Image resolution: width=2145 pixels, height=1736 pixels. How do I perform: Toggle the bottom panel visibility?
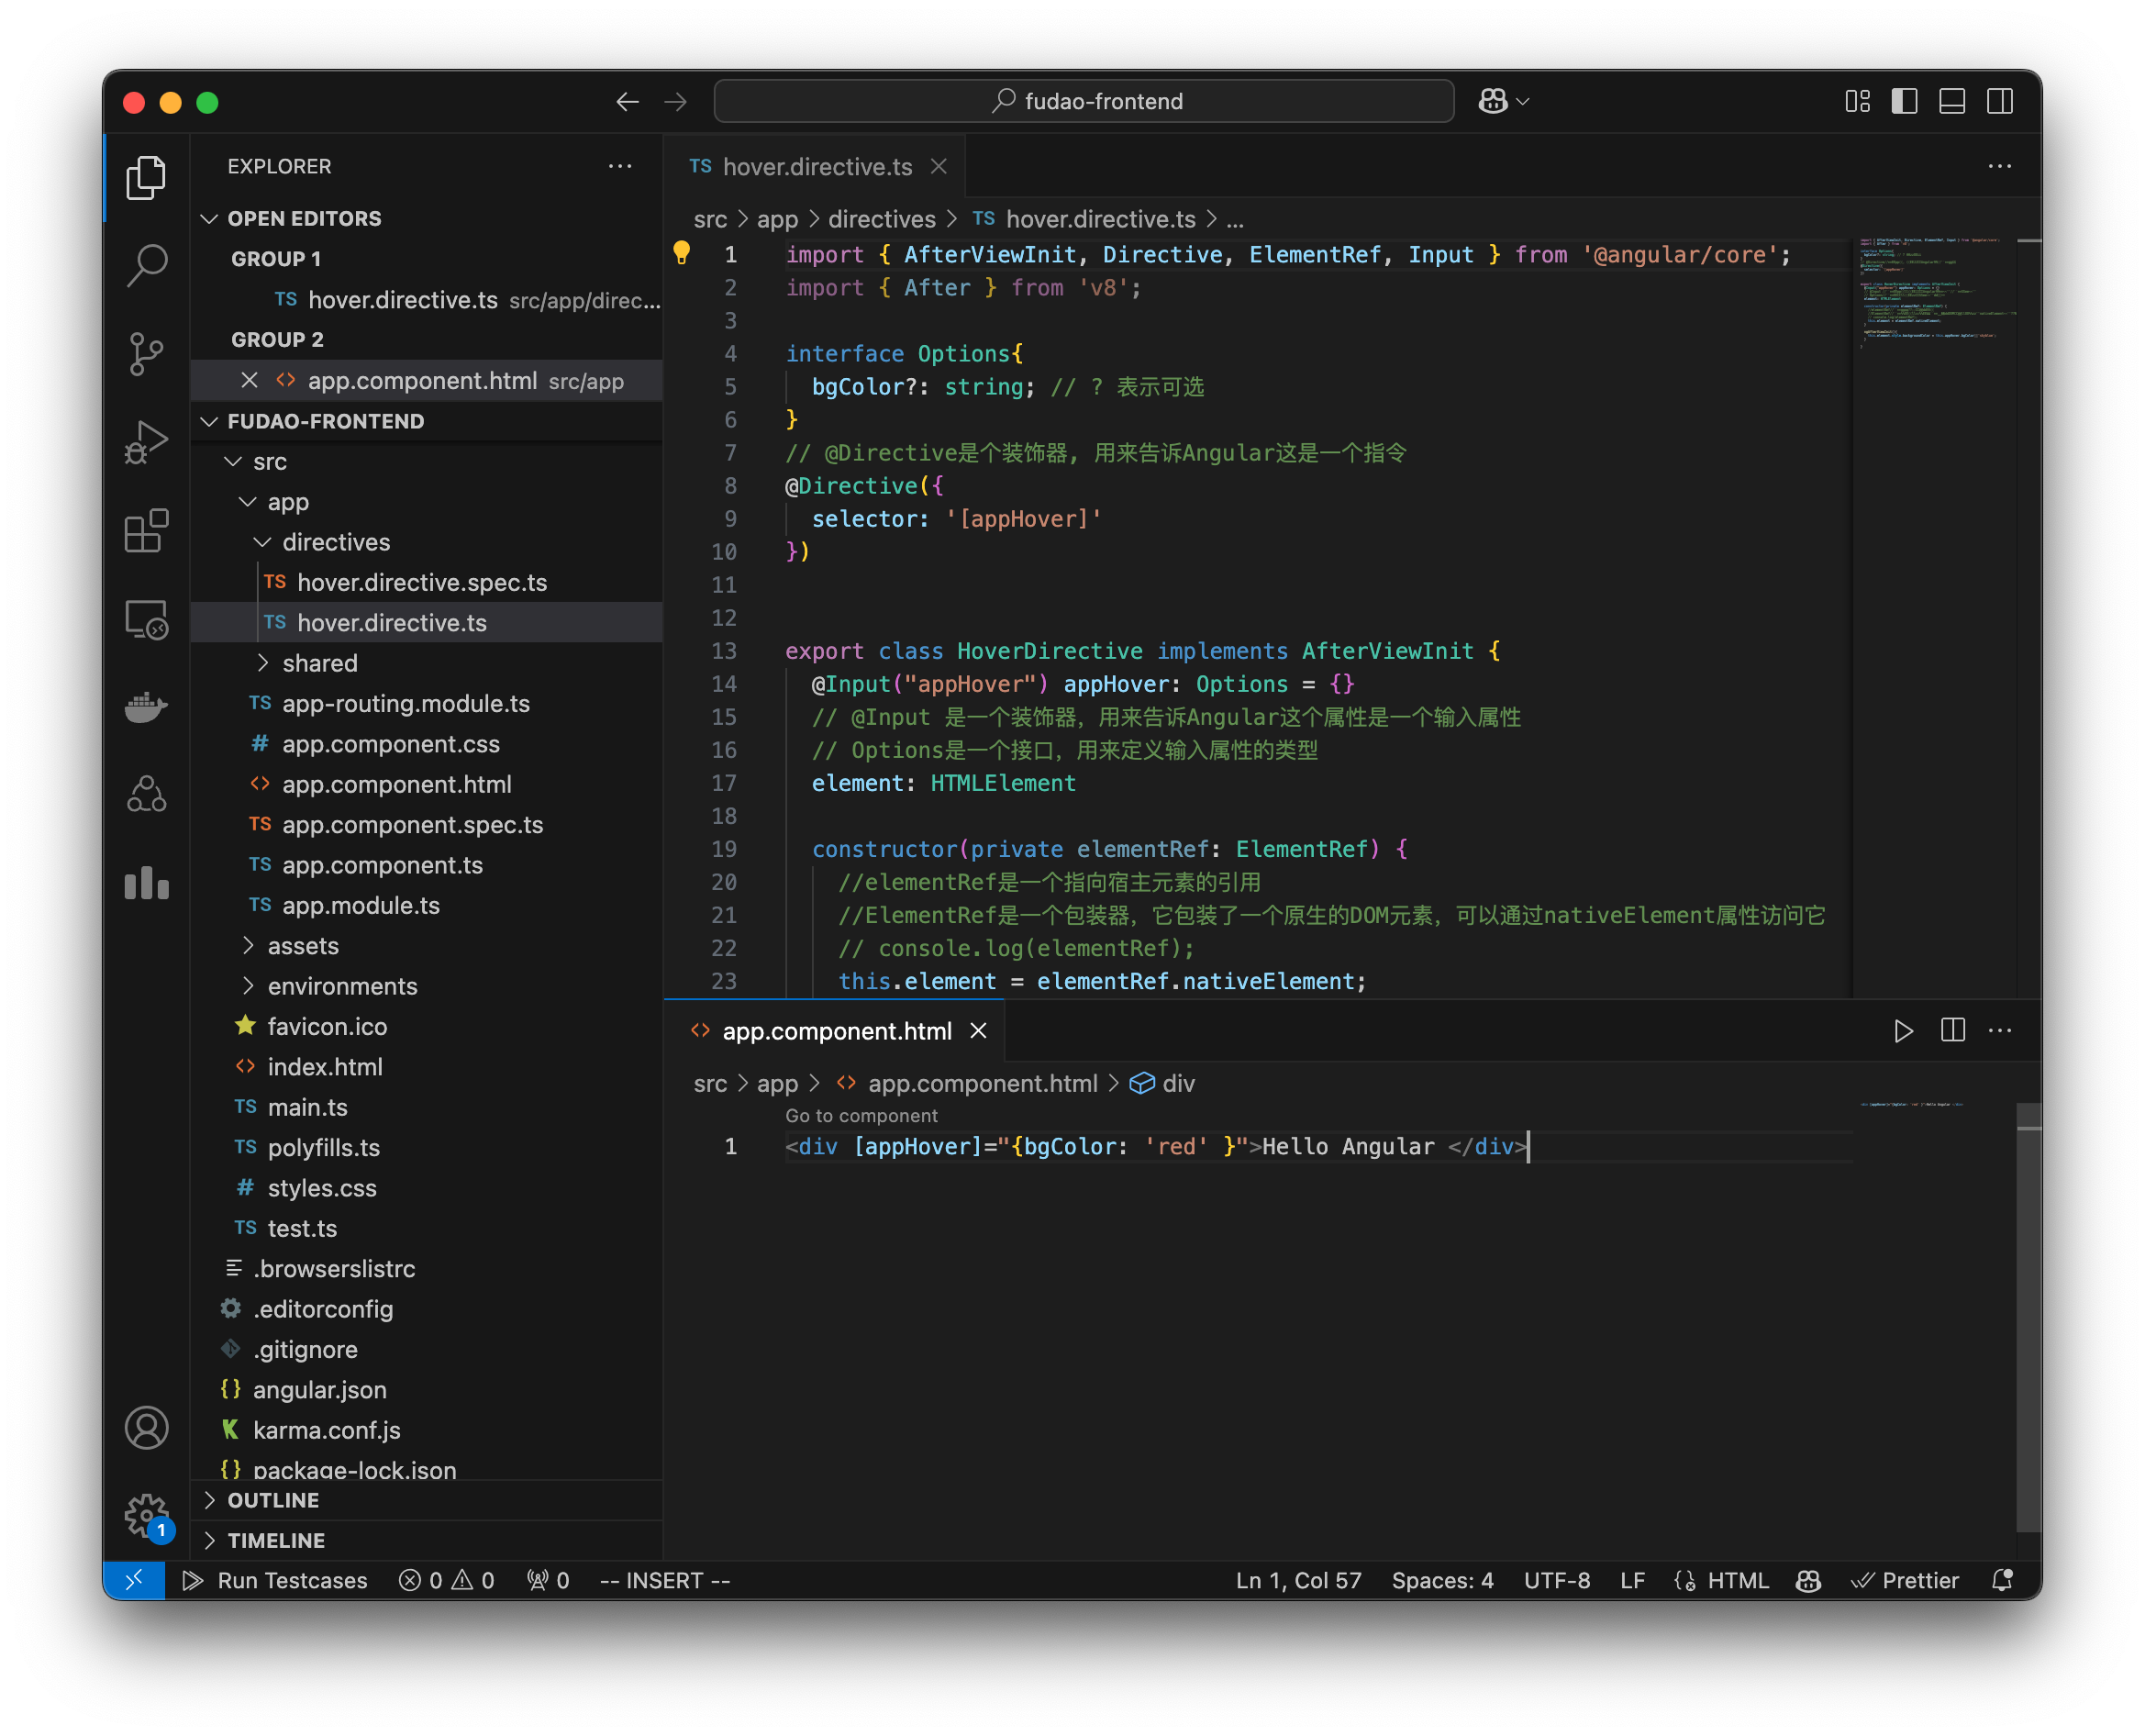pos(1952,101)
